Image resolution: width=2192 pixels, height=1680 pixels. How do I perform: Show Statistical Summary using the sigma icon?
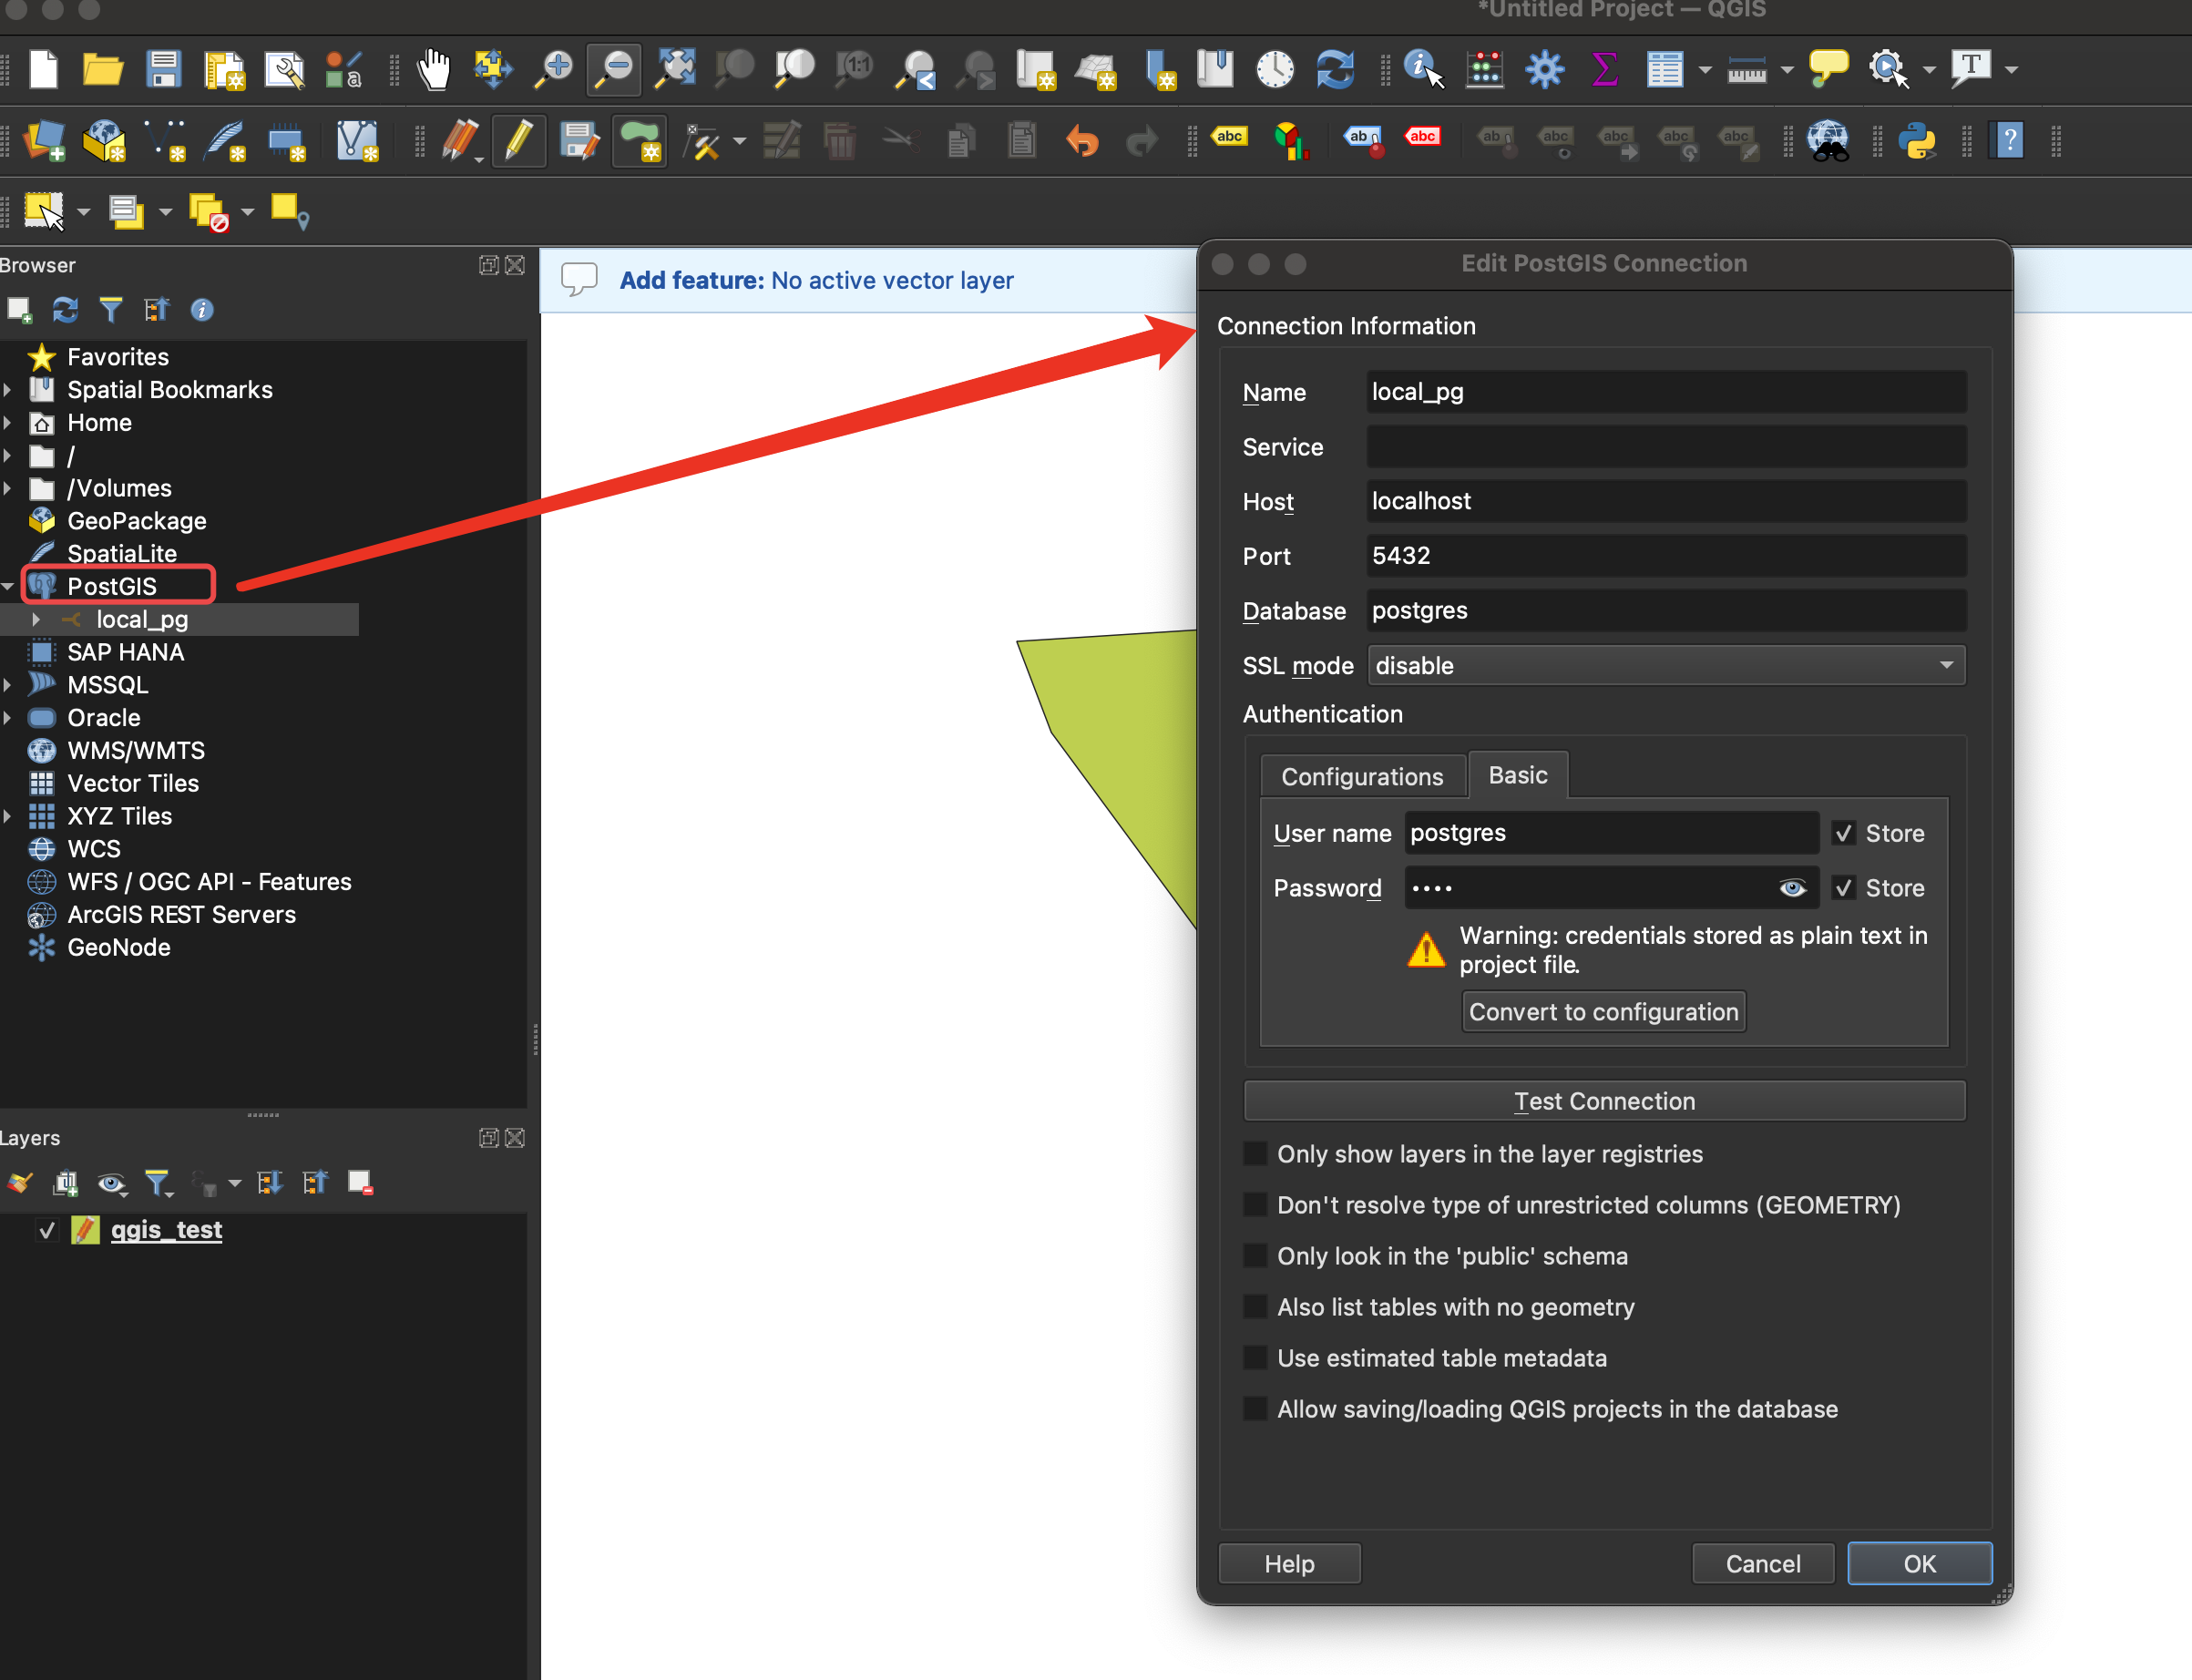1604,68
